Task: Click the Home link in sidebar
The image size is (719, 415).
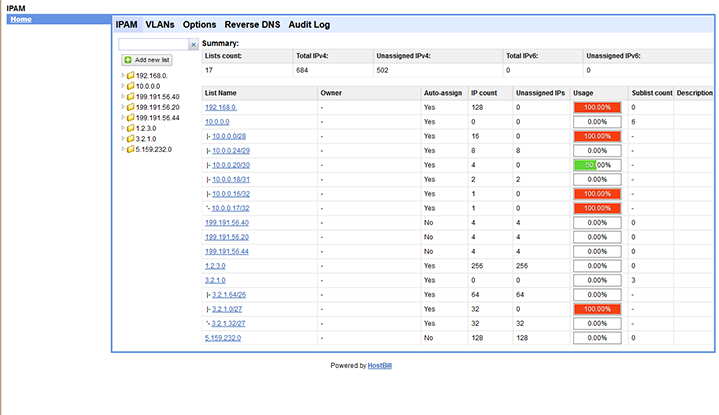Action: tap(21, 19)
